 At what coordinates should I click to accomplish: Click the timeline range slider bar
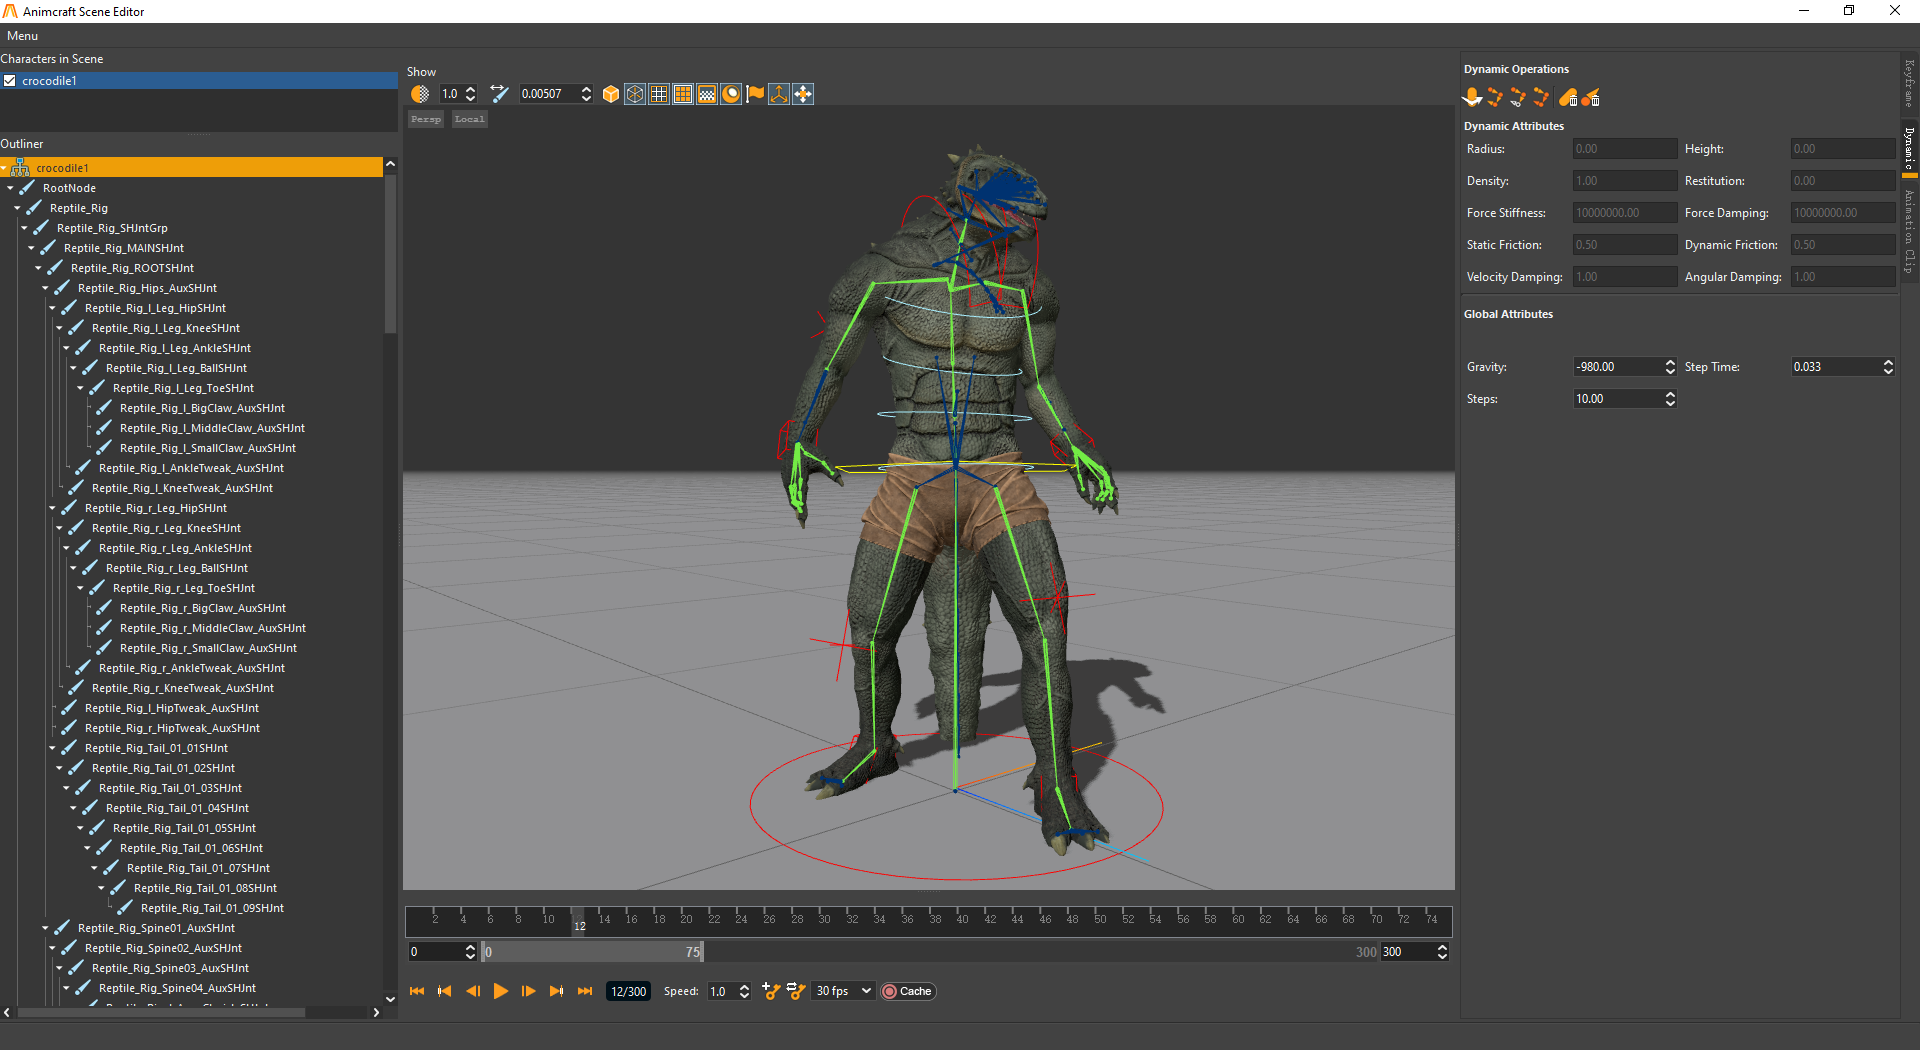click(592, 952)
